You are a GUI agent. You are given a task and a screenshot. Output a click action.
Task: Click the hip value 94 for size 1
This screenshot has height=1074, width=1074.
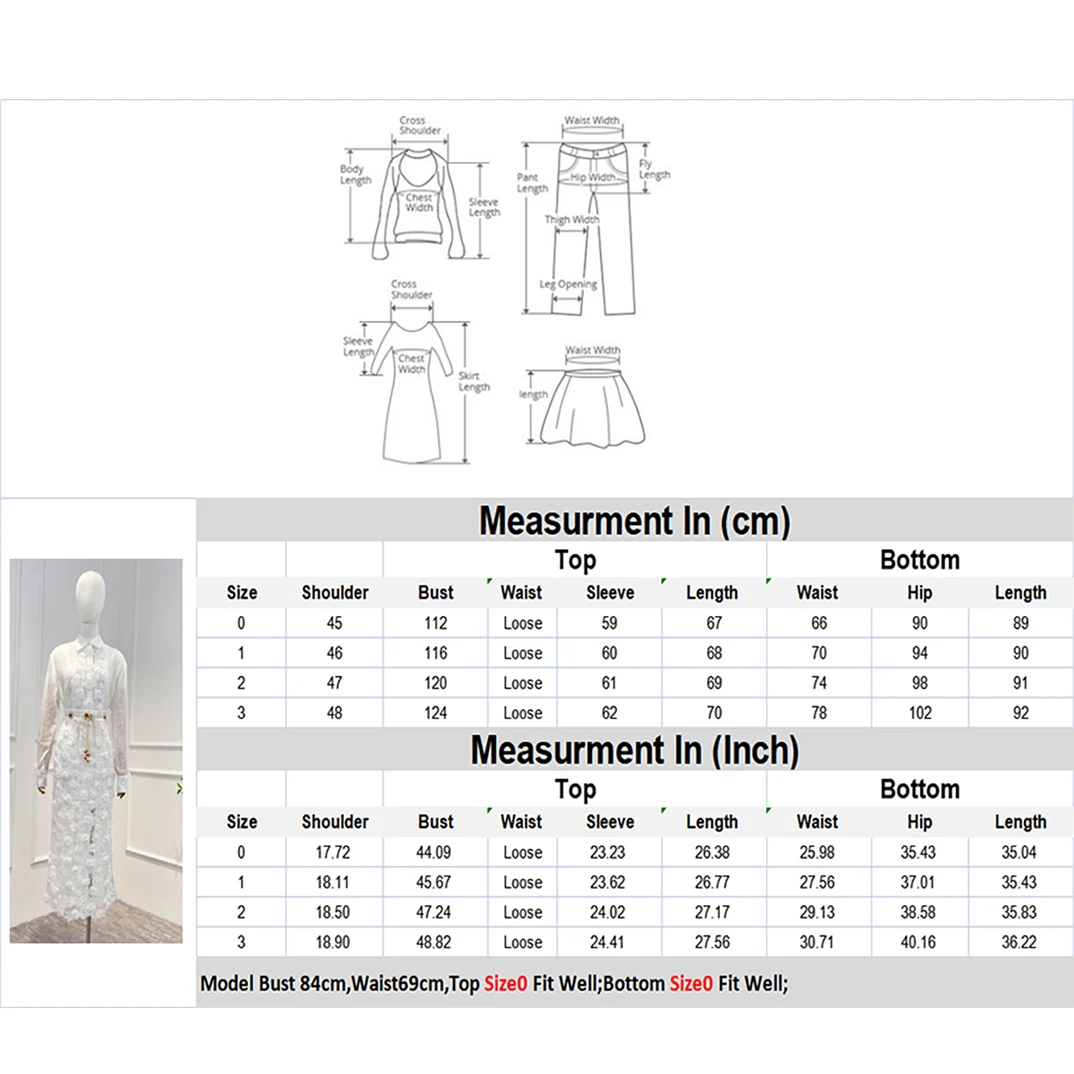(919, 653)
